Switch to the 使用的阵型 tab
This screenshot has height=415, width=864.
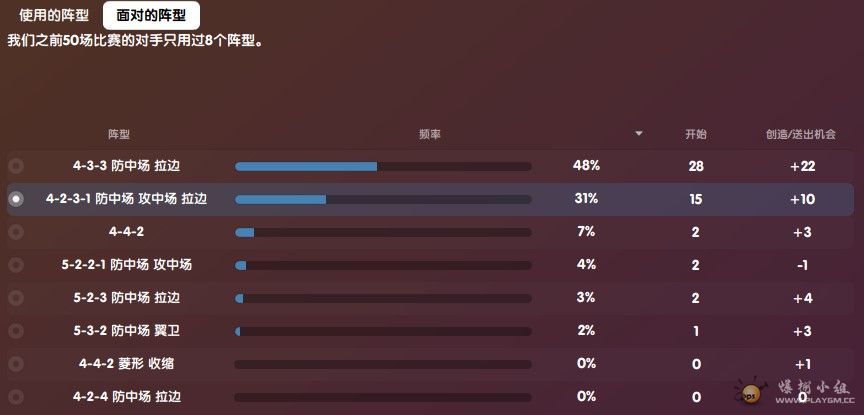coord(53,15)
